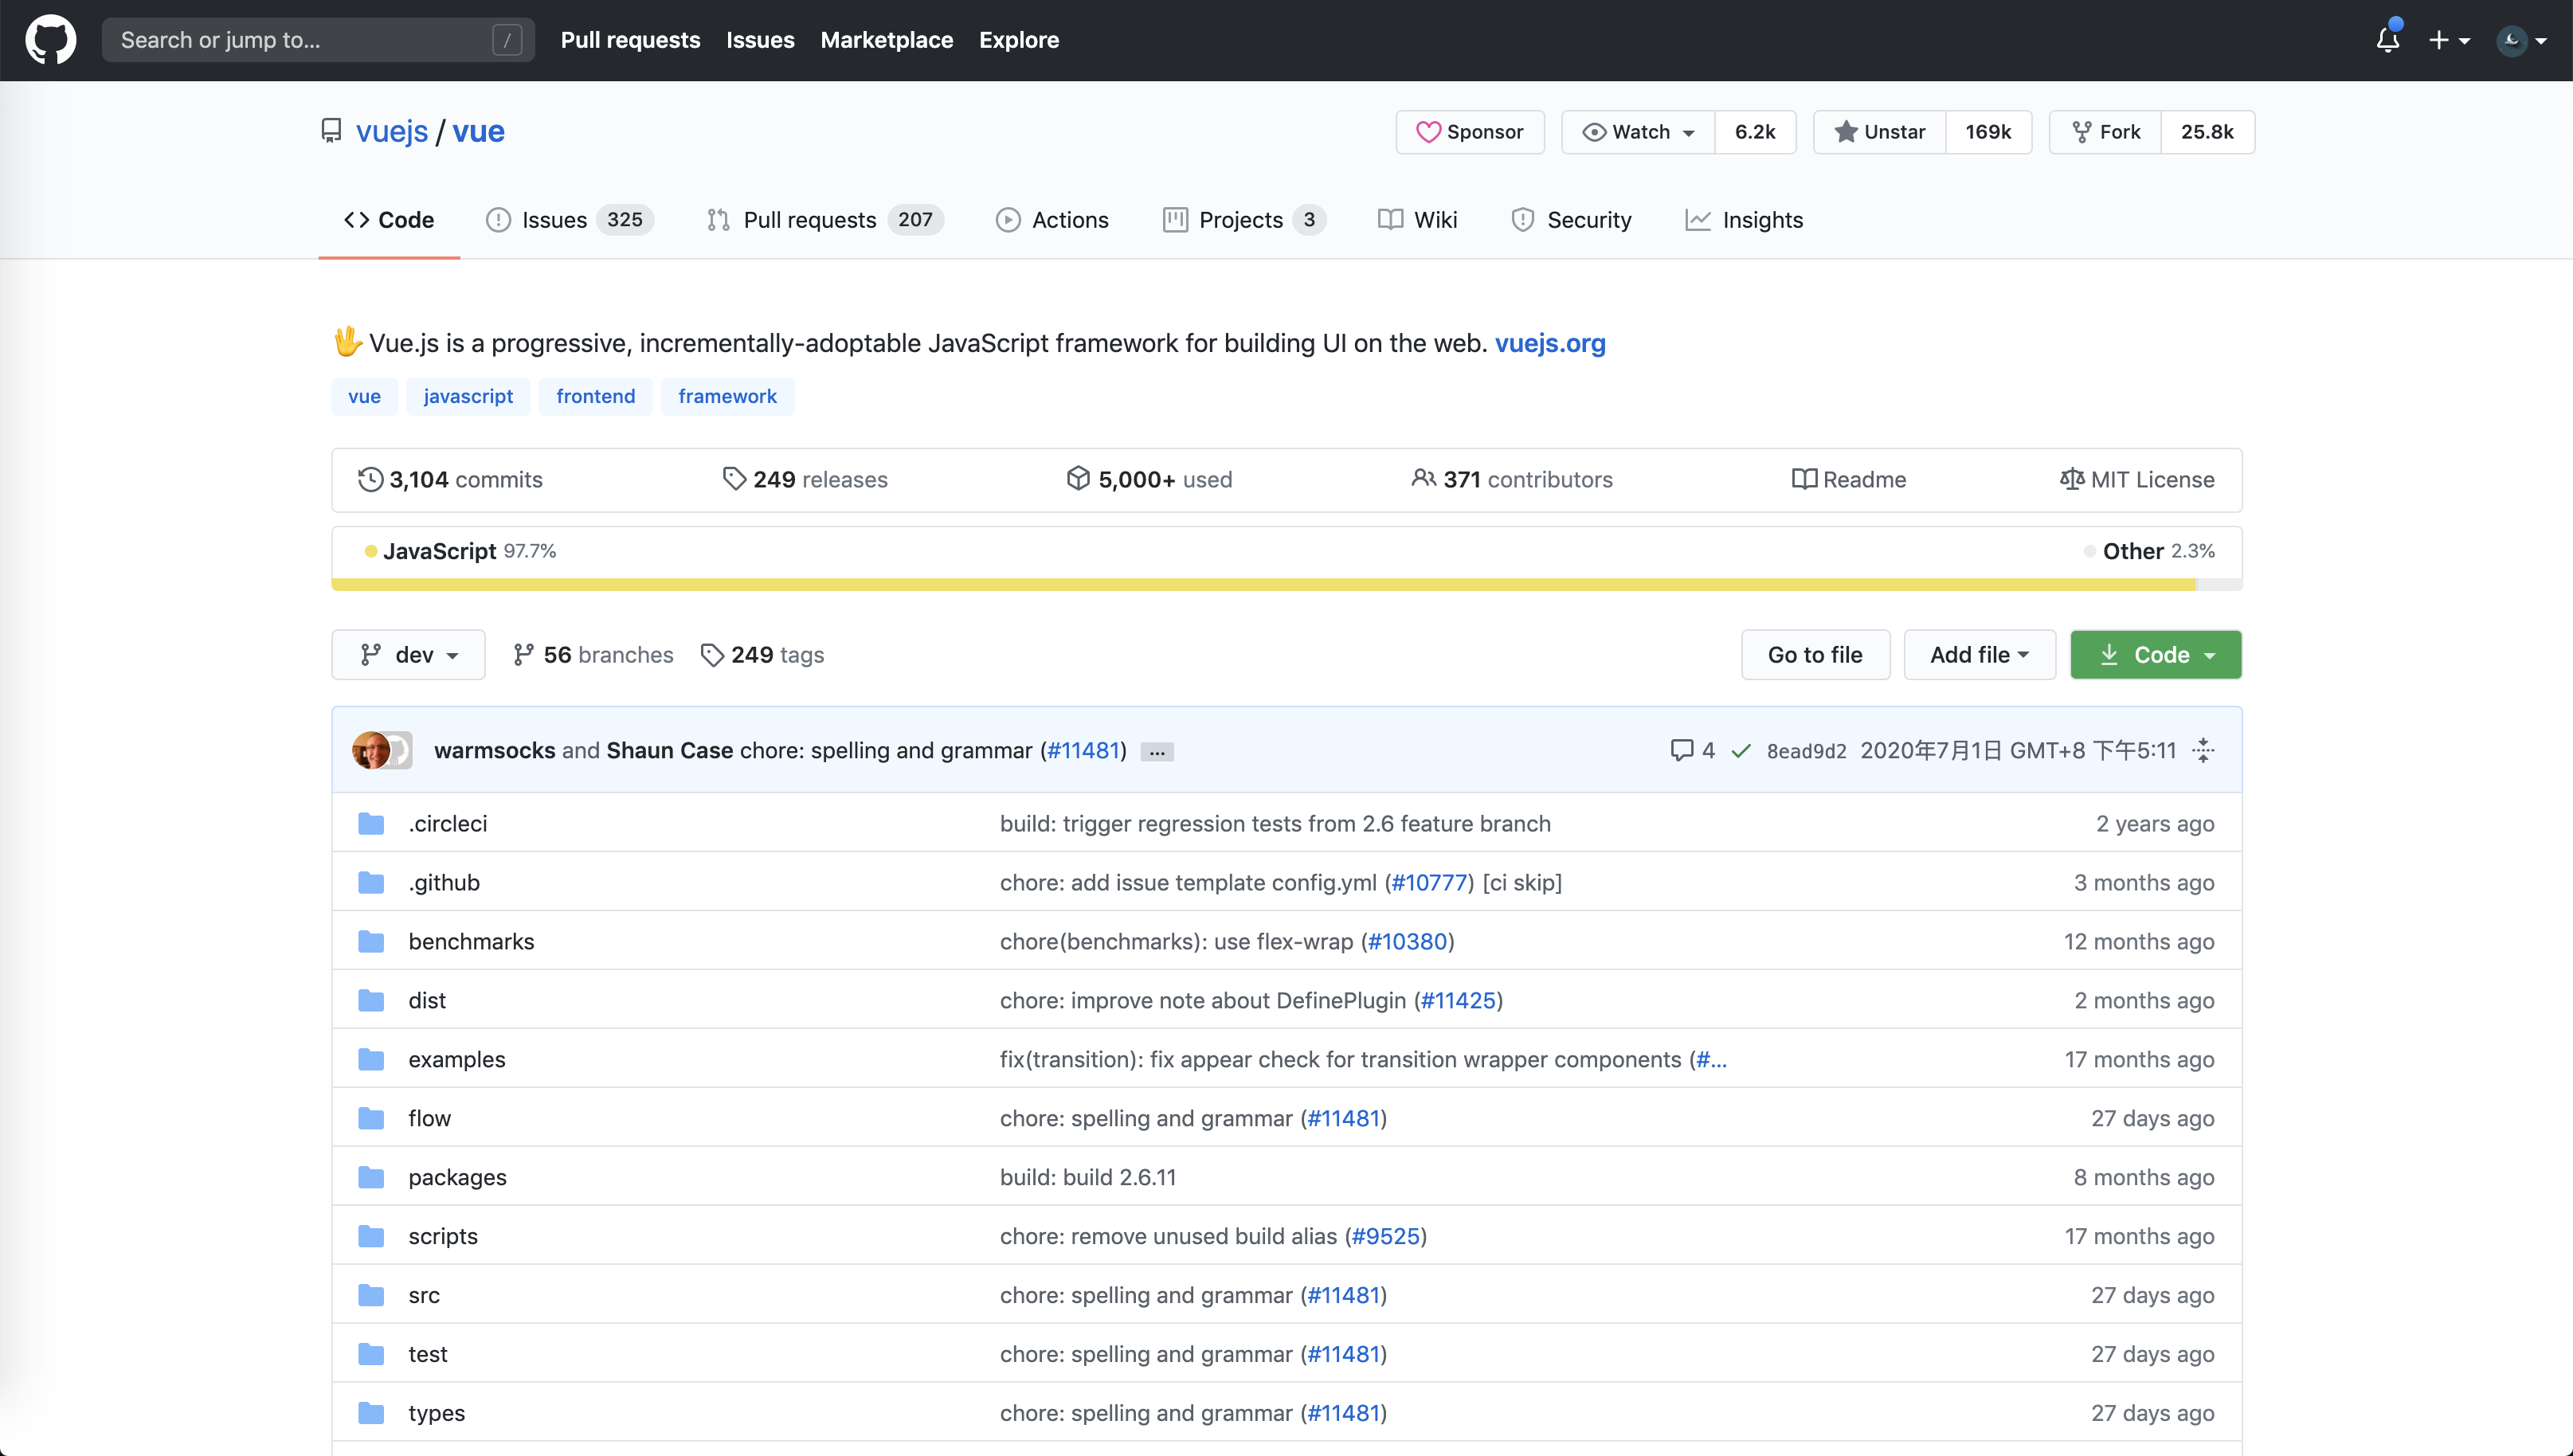View the 56 branches

593,655
